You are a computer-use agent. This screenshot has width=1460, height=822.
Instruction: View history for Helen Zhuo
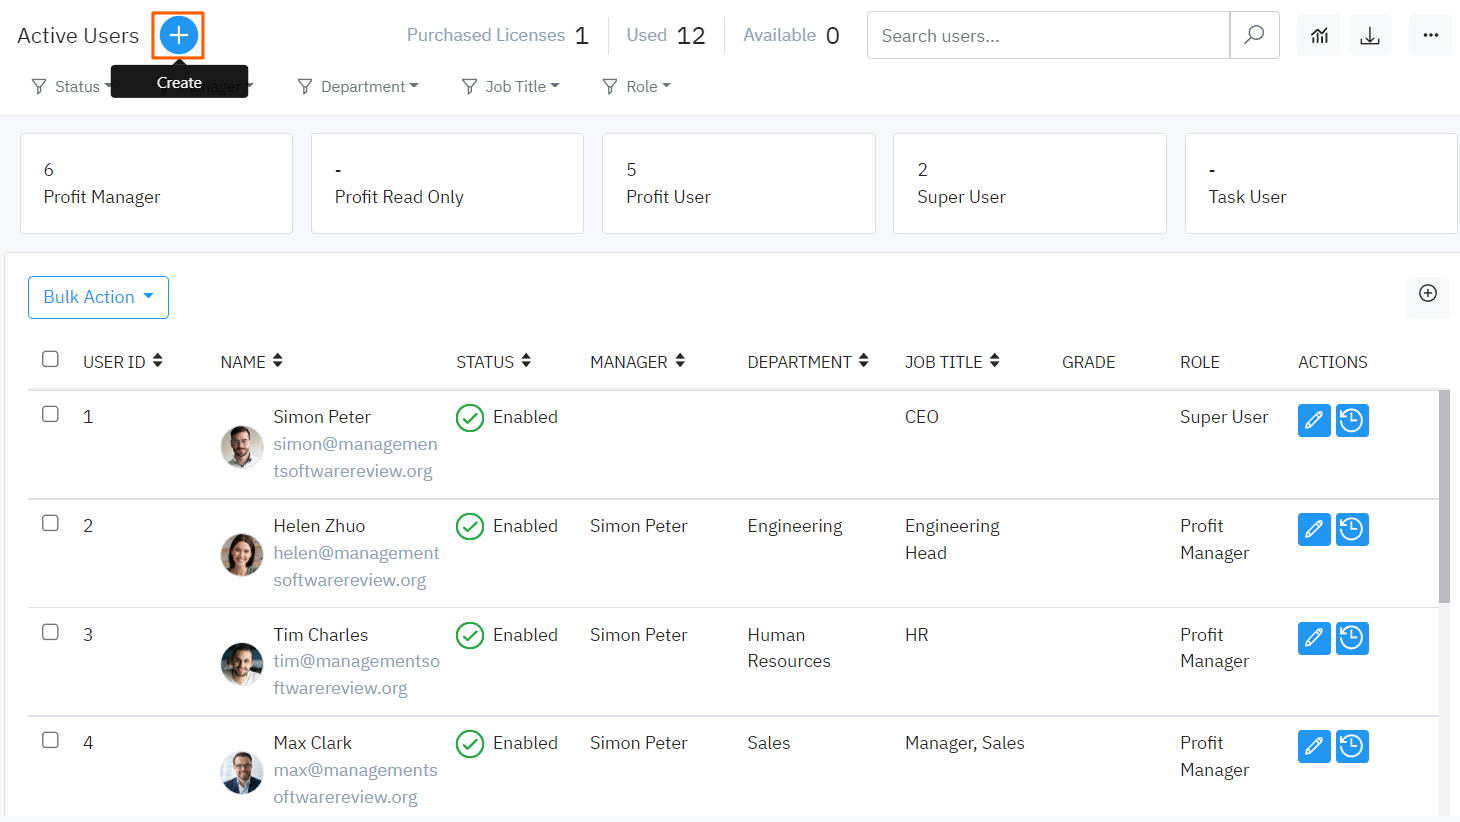click(1352, 530)
